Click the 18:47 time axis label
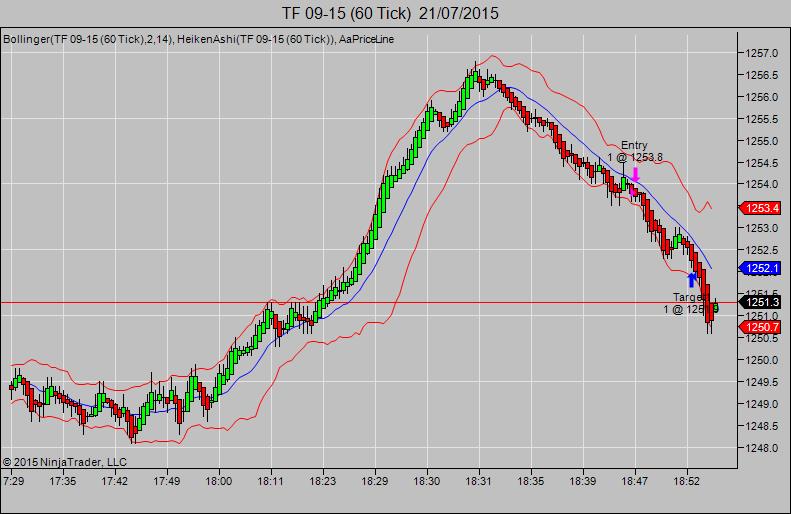791x514 pixels. click(635, 481)
